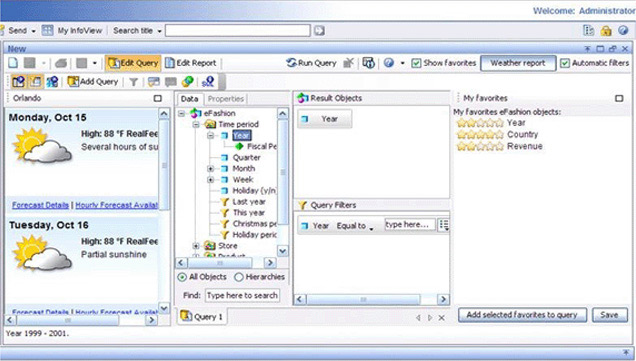636x361 pixels.
Task: Click the search go arrow button
Action: click(x=320, y=30)
